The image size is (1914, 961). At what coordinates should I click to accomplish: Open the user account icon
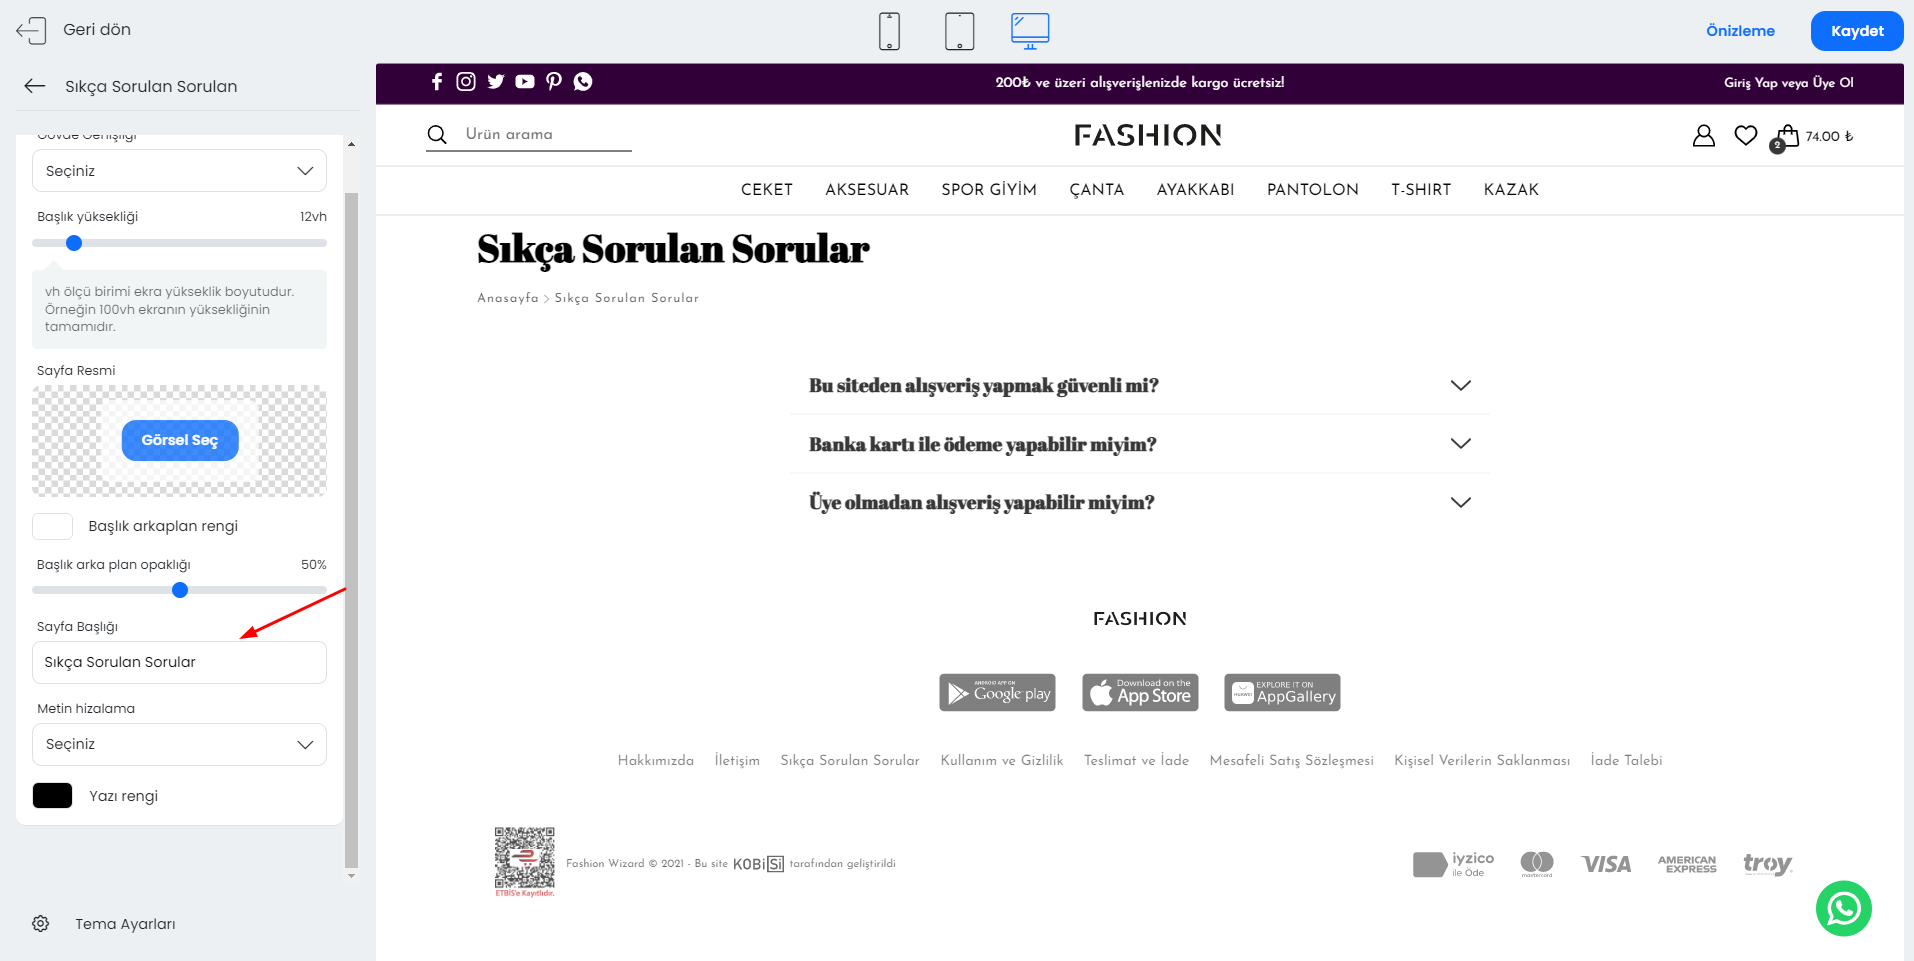(x=1703, y=136)
